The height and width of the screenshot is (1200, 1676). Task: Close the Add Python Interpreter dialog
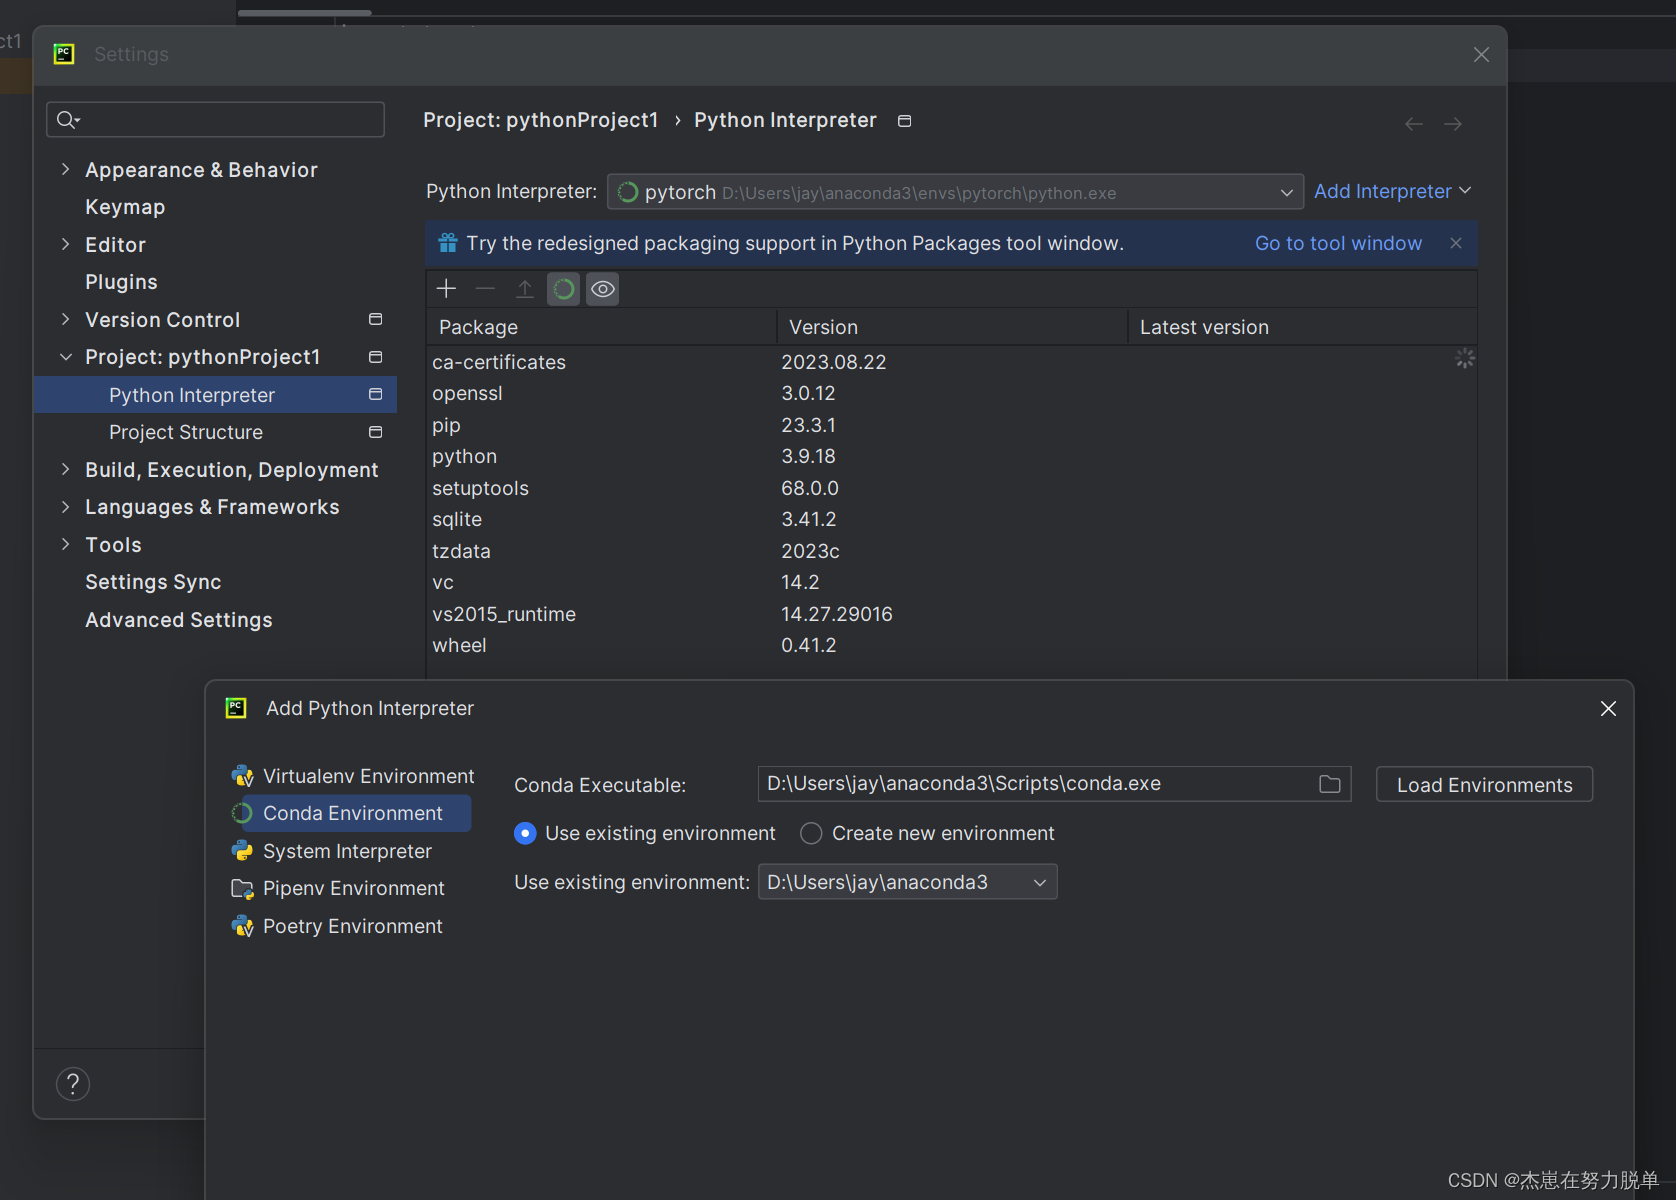1608,708
